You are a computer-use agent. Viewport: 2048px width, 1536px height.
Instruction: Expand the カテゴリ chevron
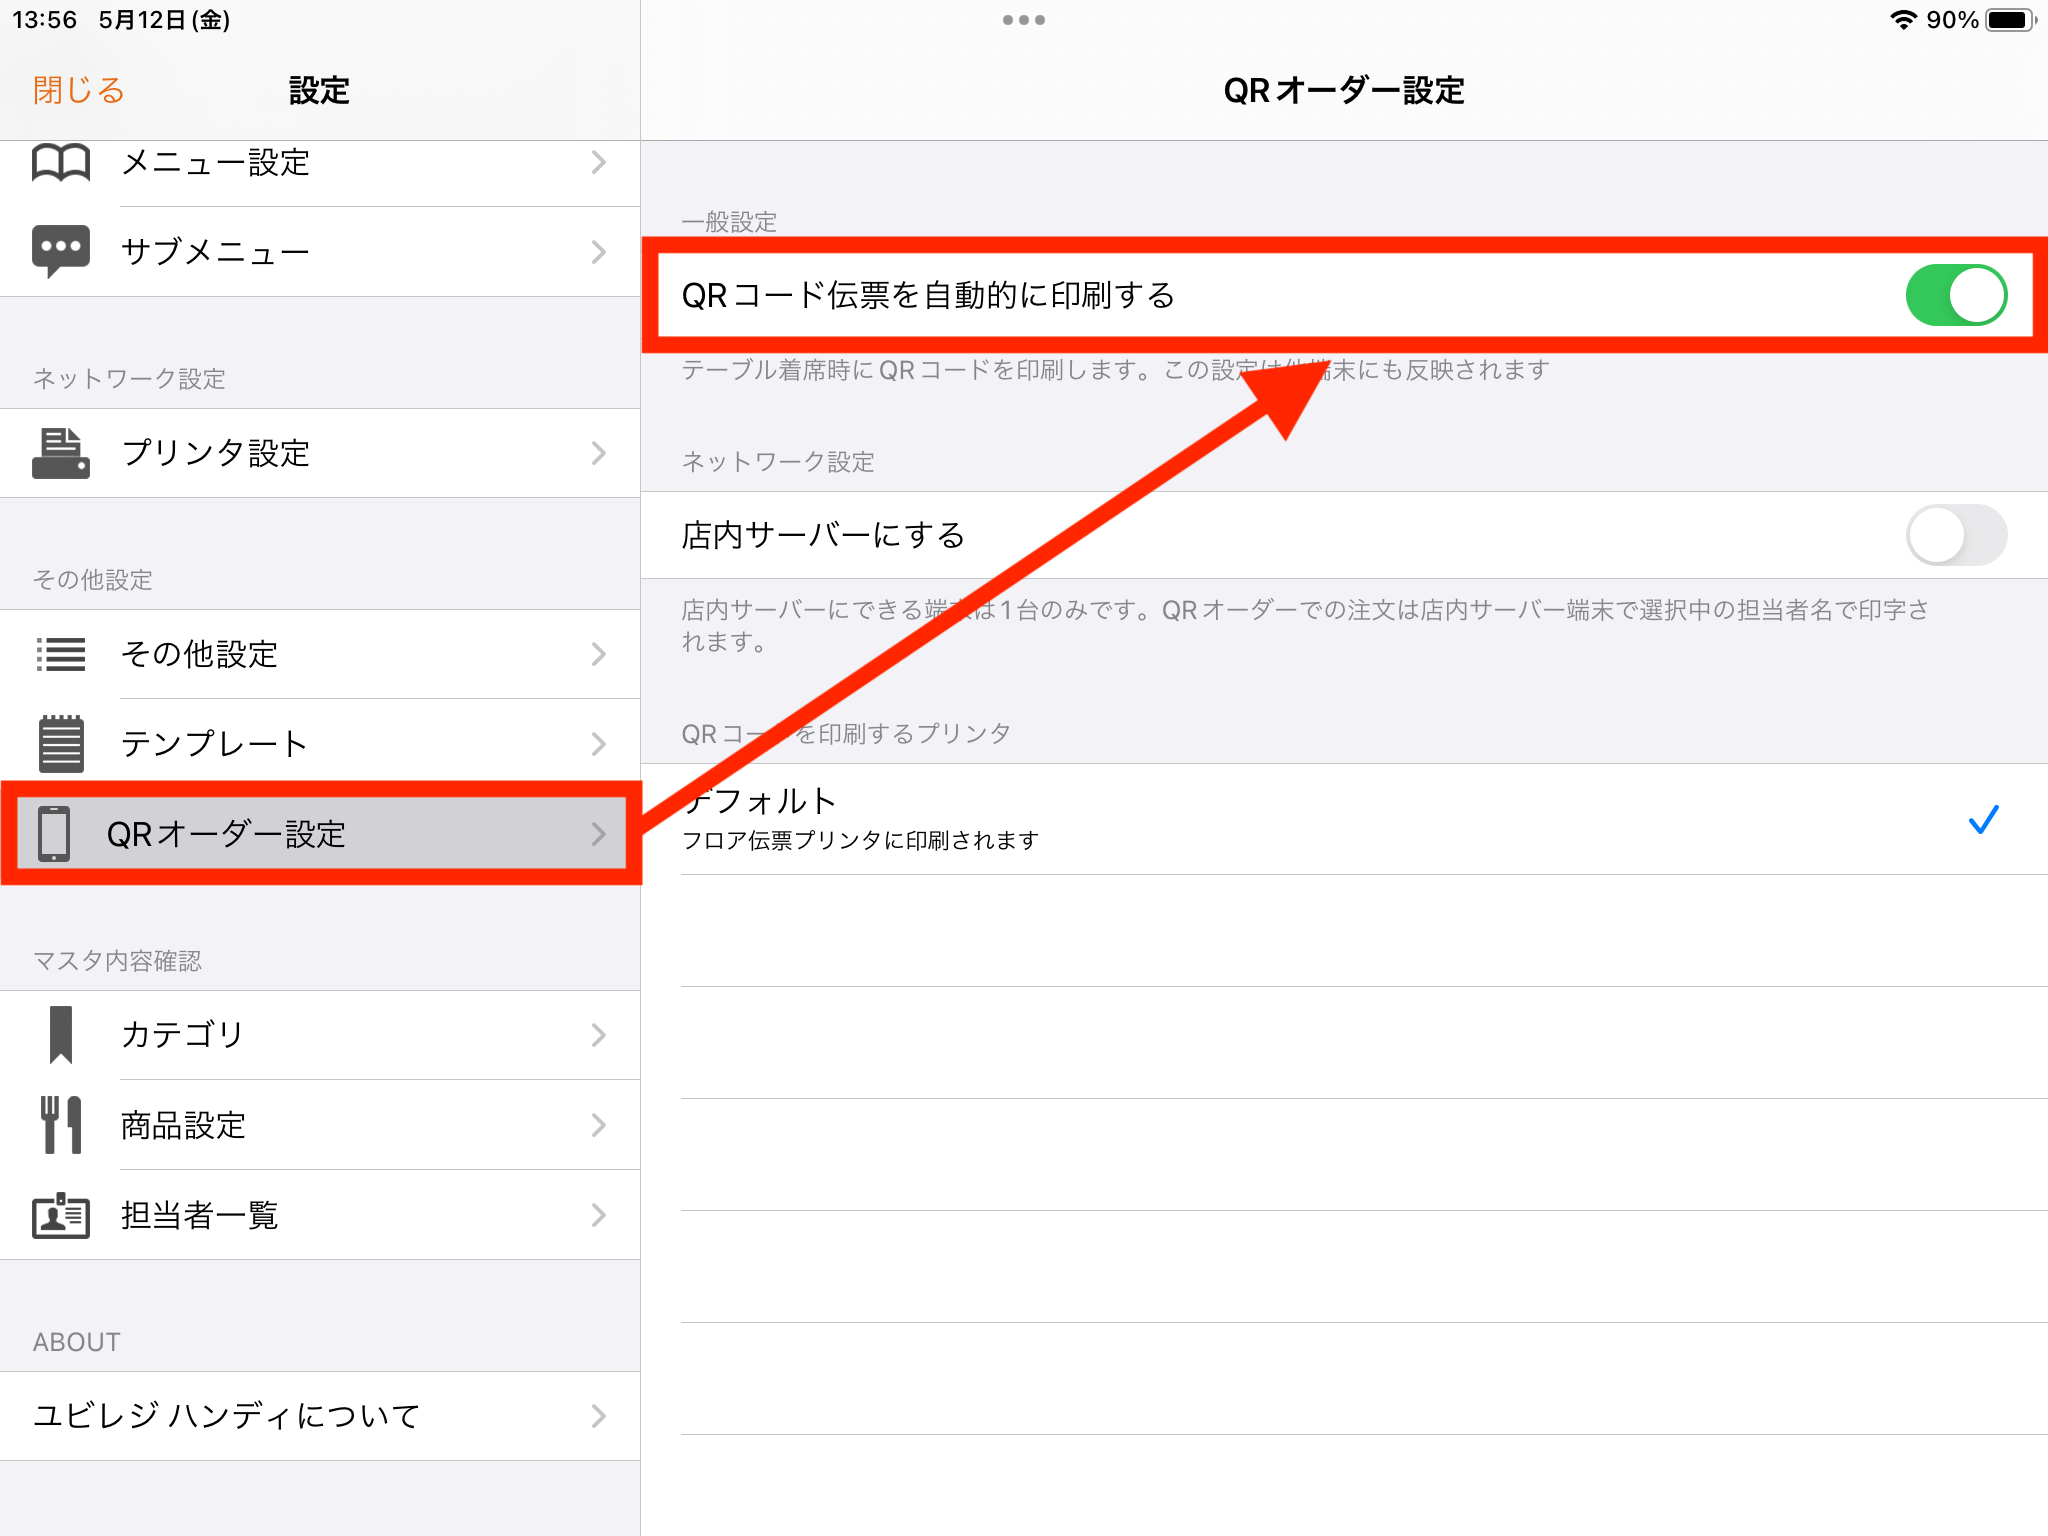click(x=598, y=1034)
